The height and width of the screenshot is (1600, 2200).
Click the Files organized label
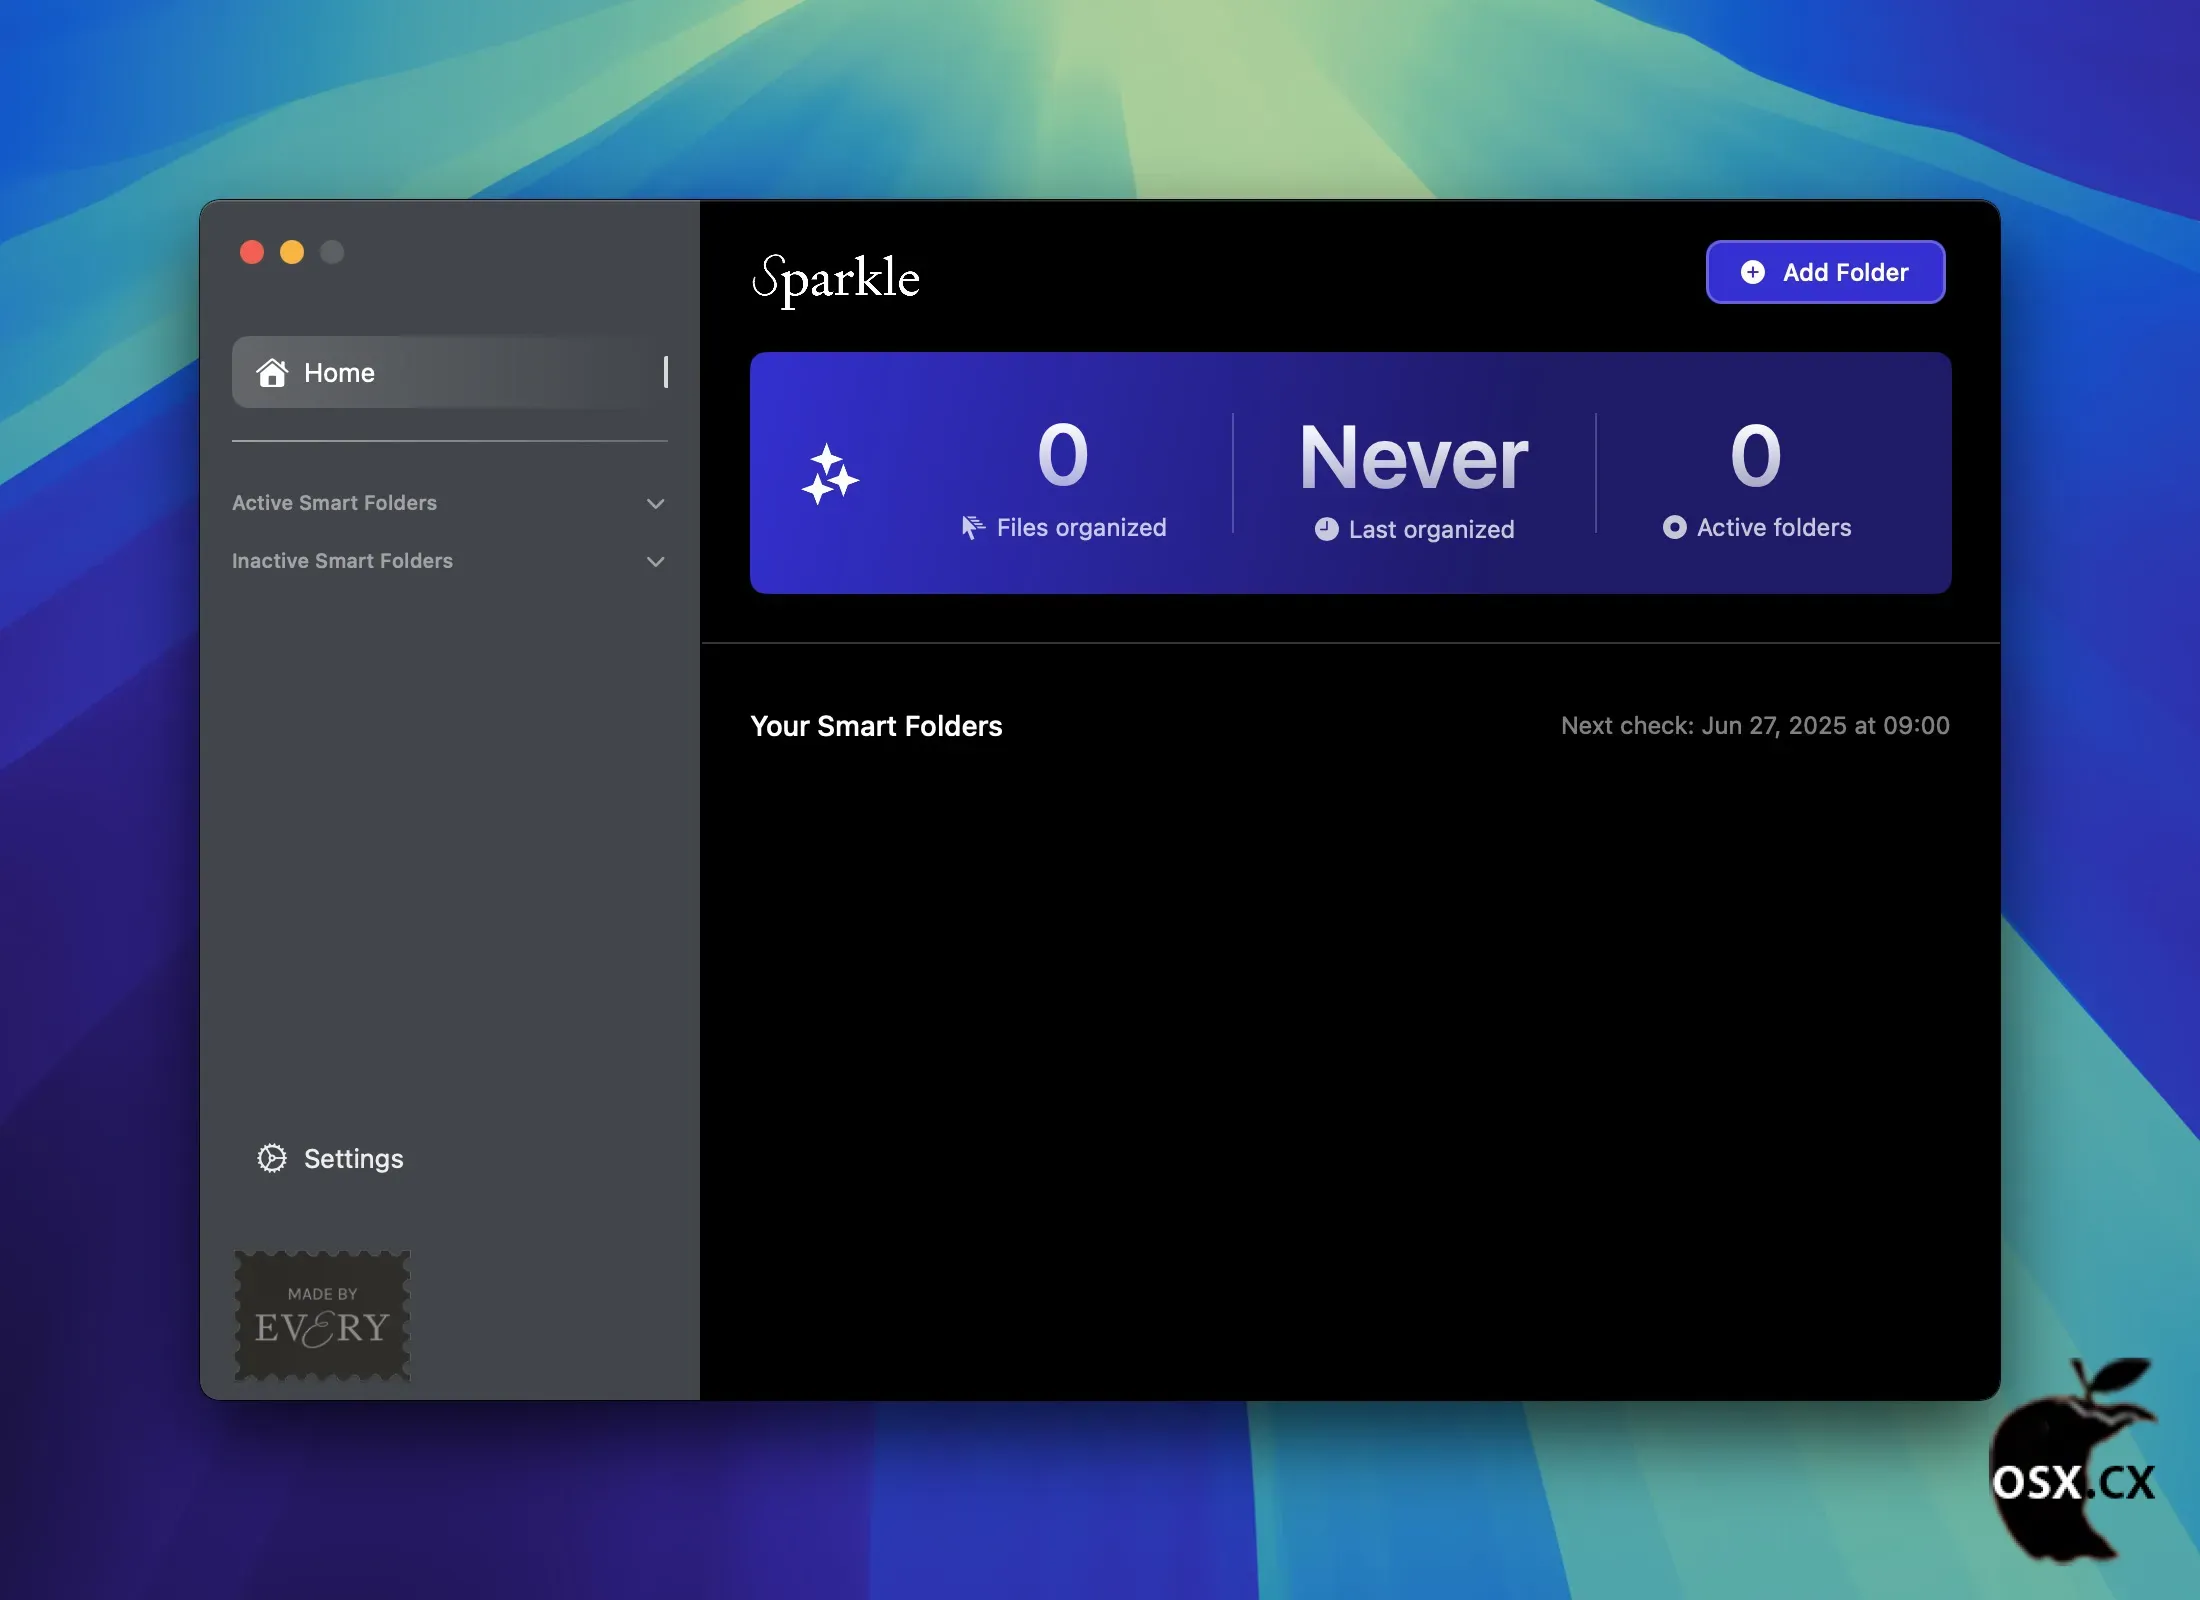point(1081,528)
